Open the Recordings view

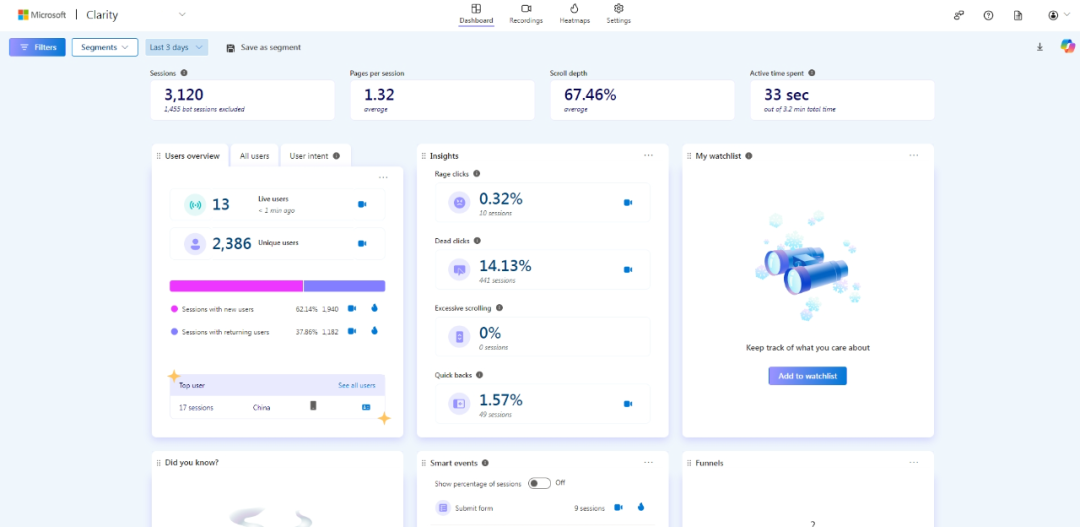click(x=526, y=14)
